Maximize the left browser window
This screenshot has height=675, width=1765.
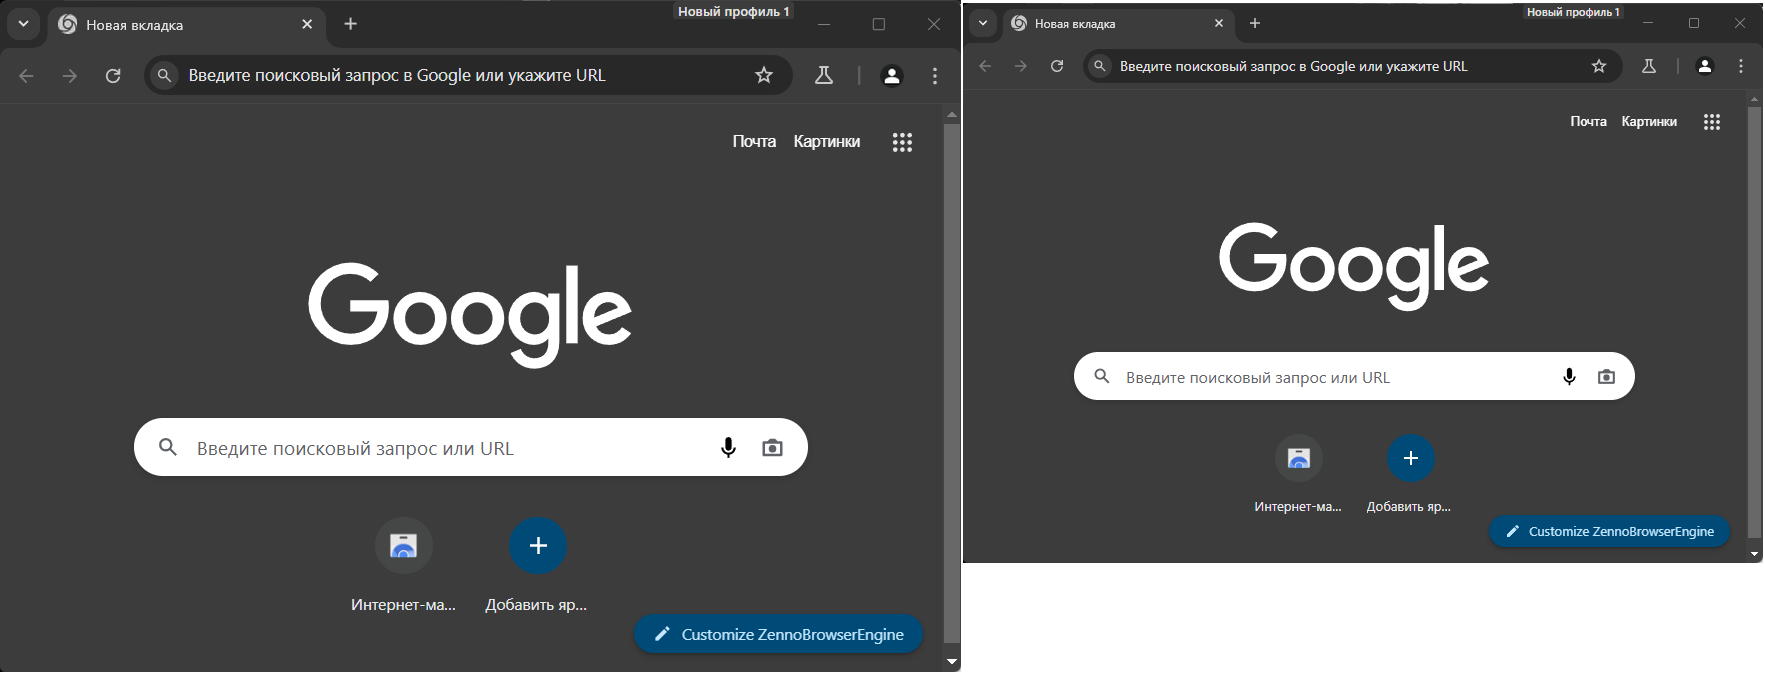click(879, 24)
